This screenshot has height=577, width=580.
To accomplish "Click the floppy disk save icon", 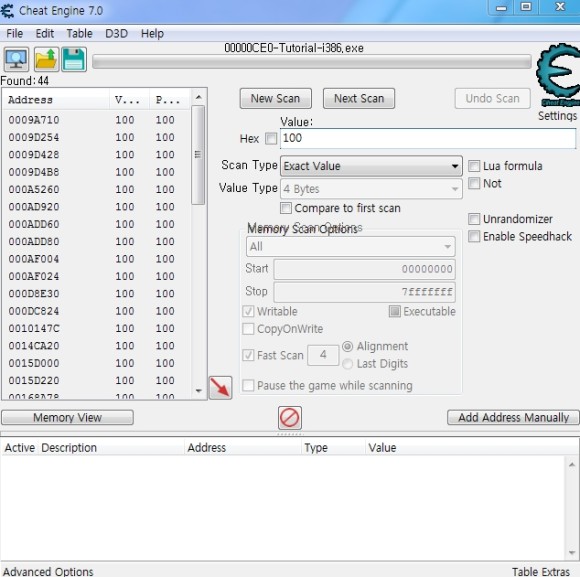I will point(74,59).
